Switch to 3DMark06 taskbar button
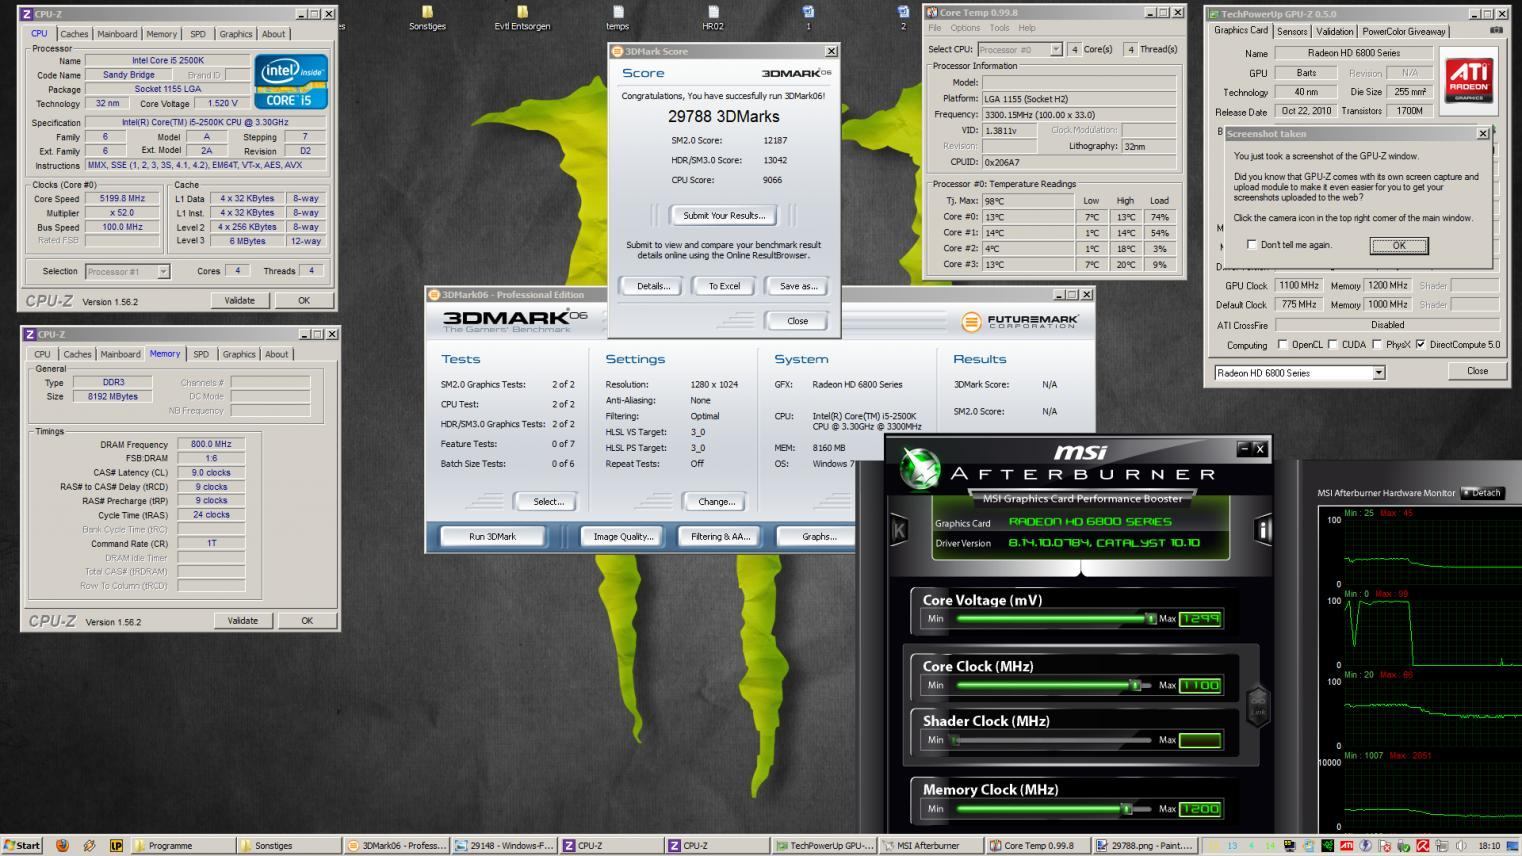1522x856 pixels. pos(396,845)
